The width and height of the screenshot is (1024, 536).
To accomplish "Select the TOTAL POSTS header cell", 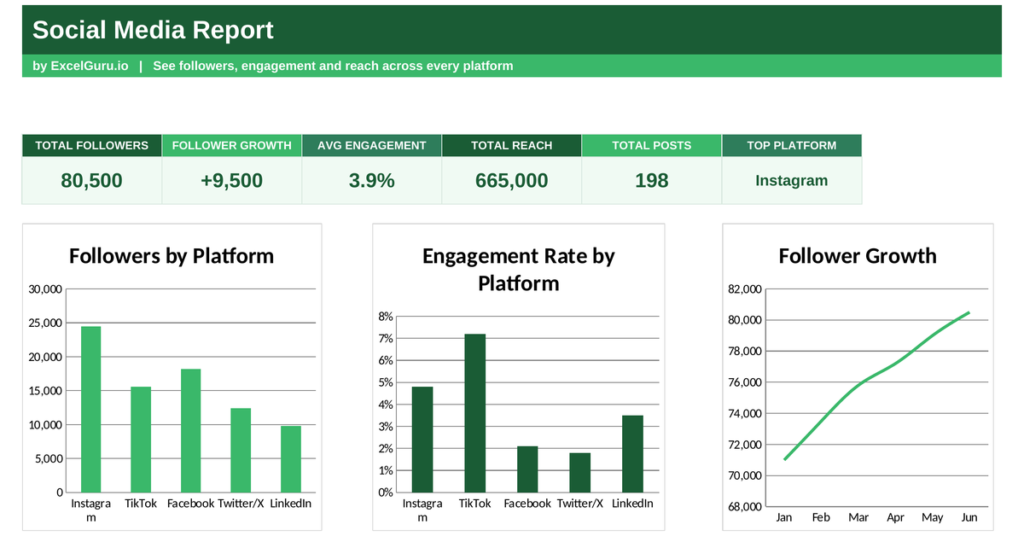I will pos(651,146).
